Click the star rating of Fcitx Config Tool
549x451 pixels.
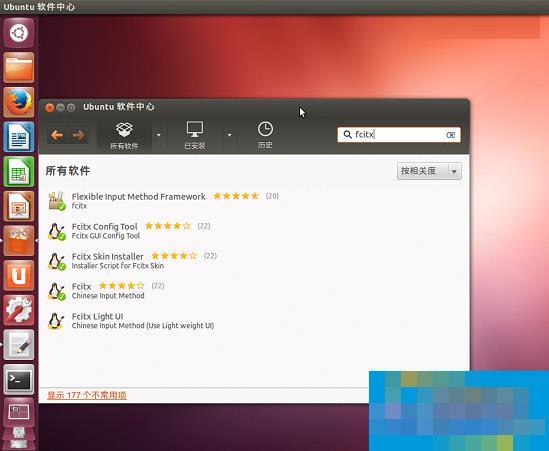[168, 226]
